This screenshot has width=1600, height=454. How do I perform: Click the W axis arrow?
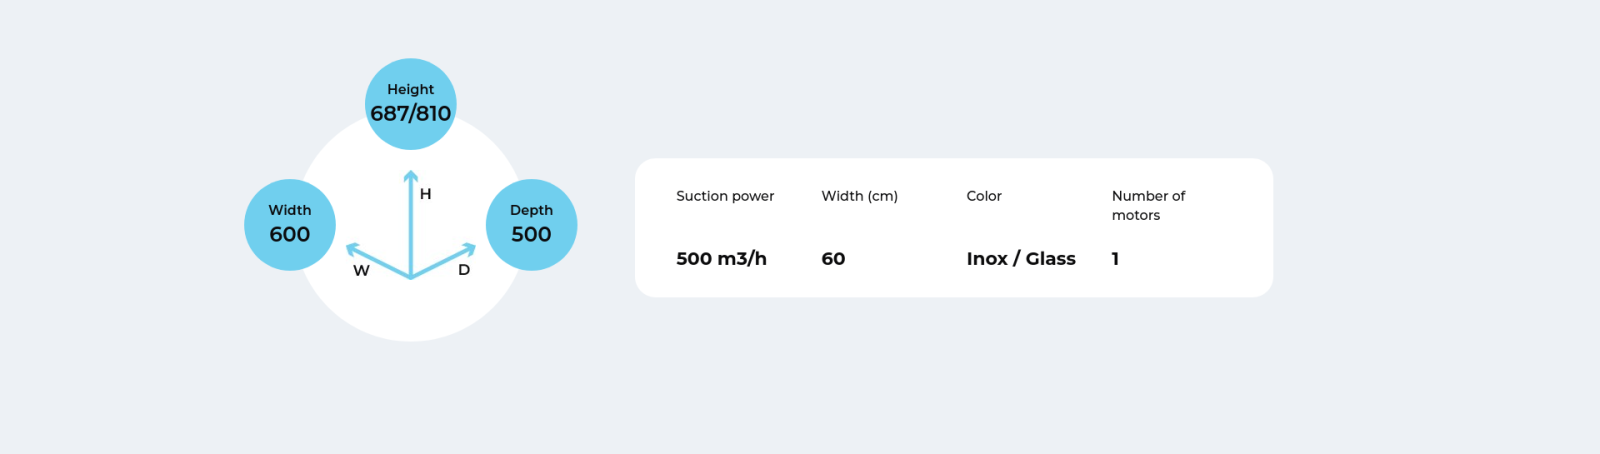377,260
